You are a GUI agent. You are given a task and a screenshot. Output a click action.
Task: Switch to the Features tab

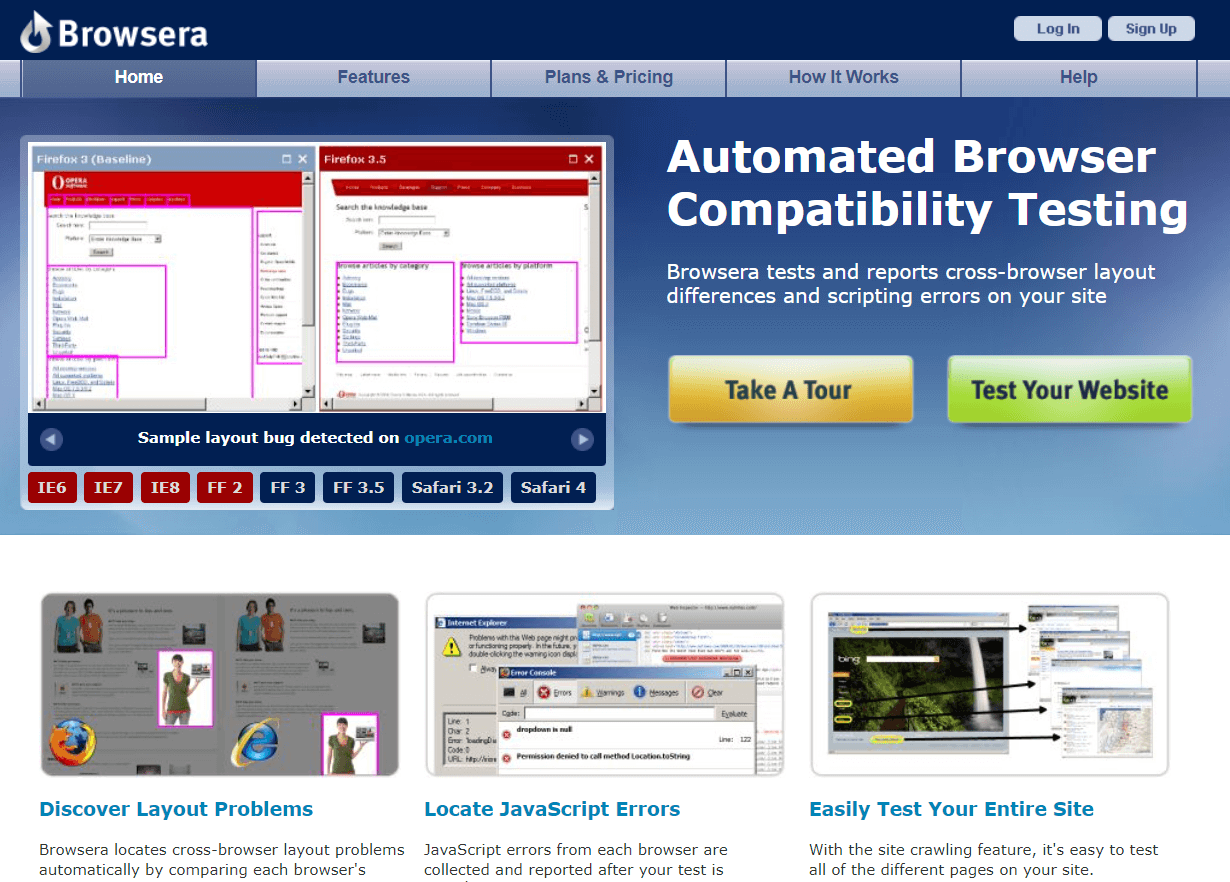(373, 76)
